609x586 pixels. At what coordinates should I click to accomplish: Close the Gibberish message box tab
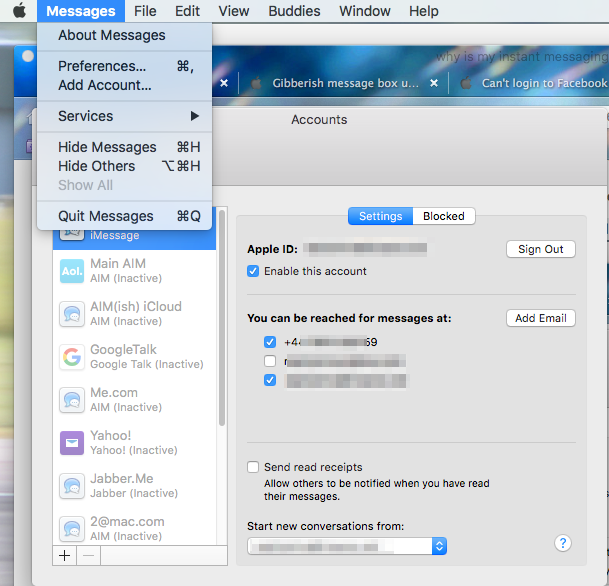[x=434, y=83]
